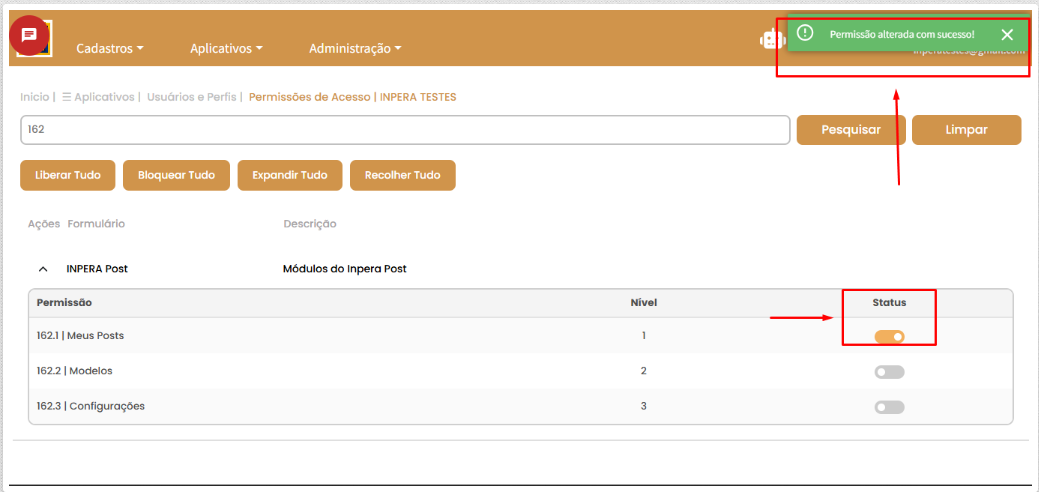
Task: Click the info icon in green notification
Action: pyautogui.click(x=805, y=32)
